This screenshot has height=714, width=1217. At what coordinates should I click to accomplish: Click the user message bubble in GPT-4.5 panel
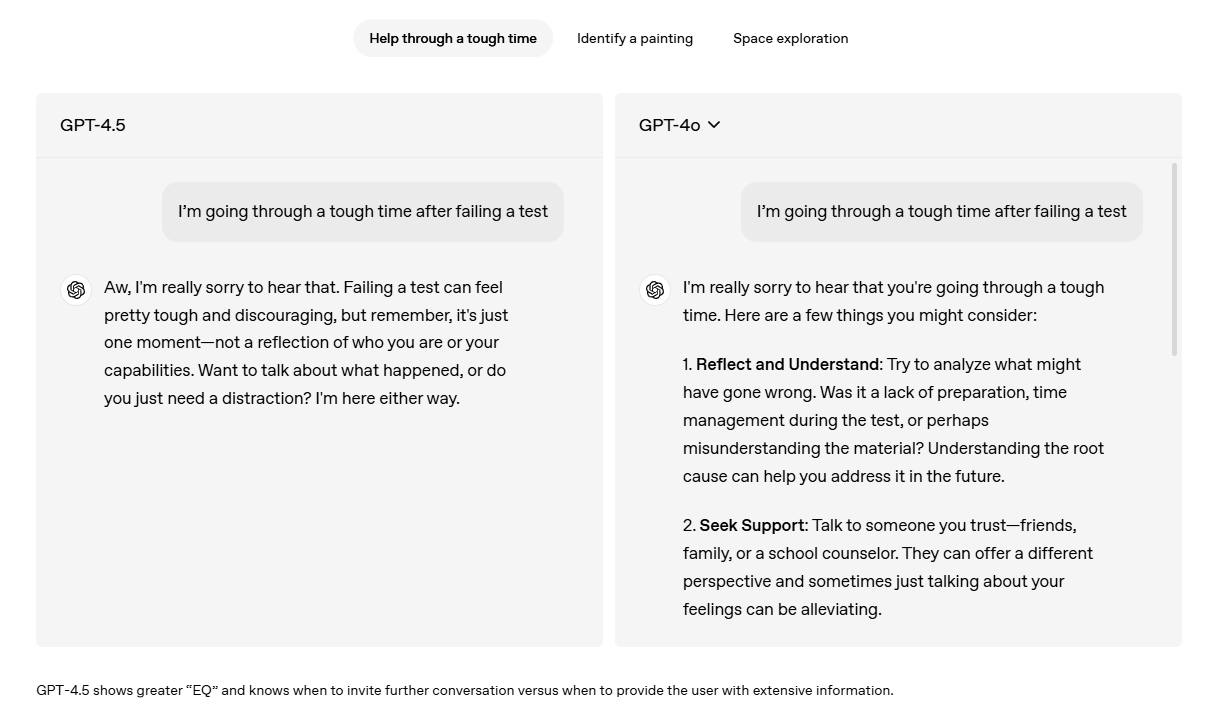363,212
